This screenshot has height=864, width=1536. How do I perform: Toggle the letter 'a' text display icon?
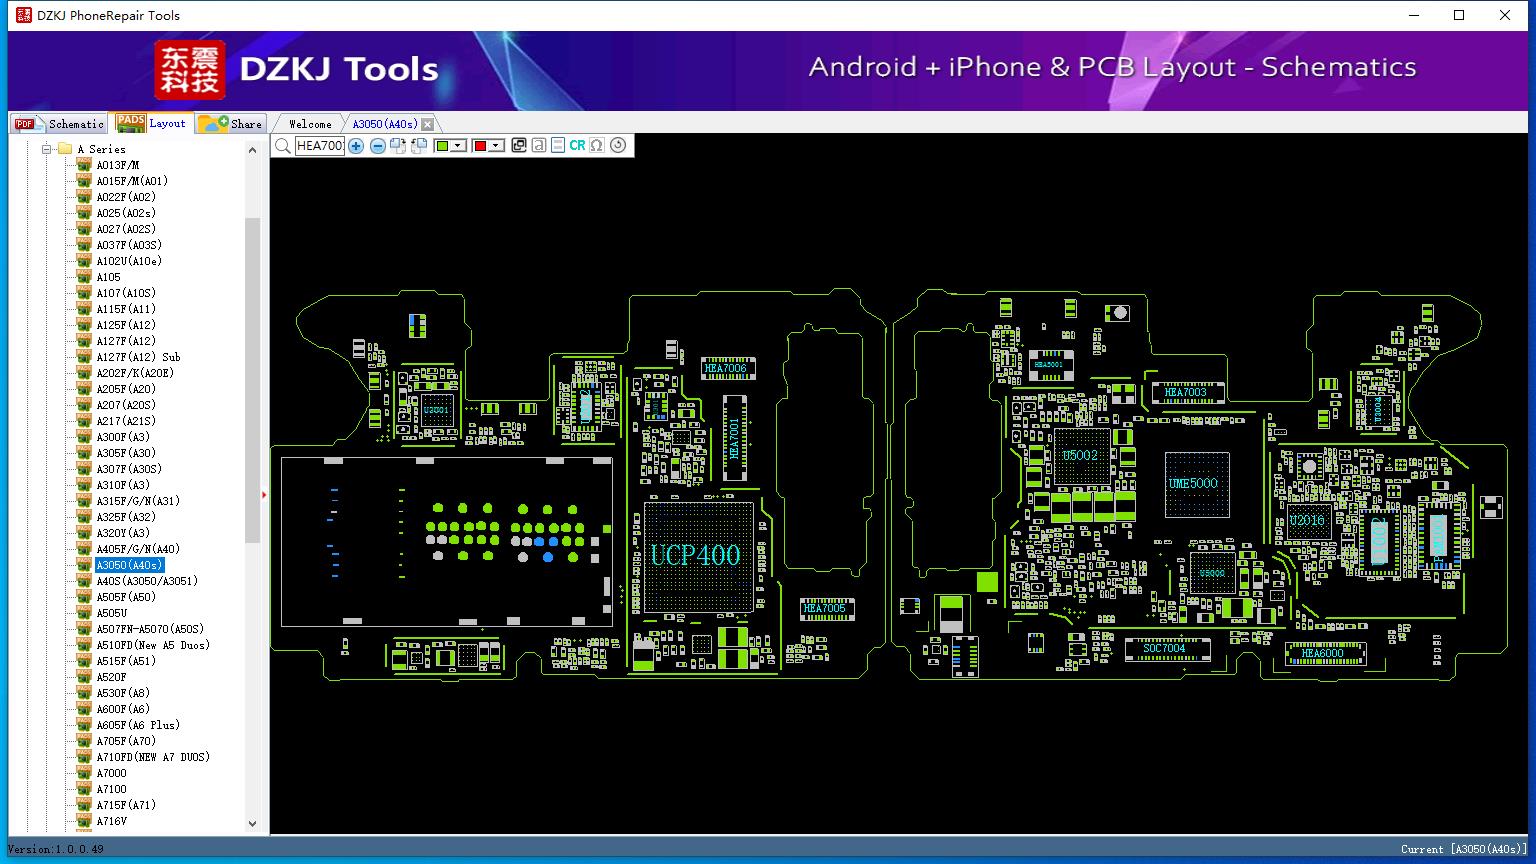point(539,146)
